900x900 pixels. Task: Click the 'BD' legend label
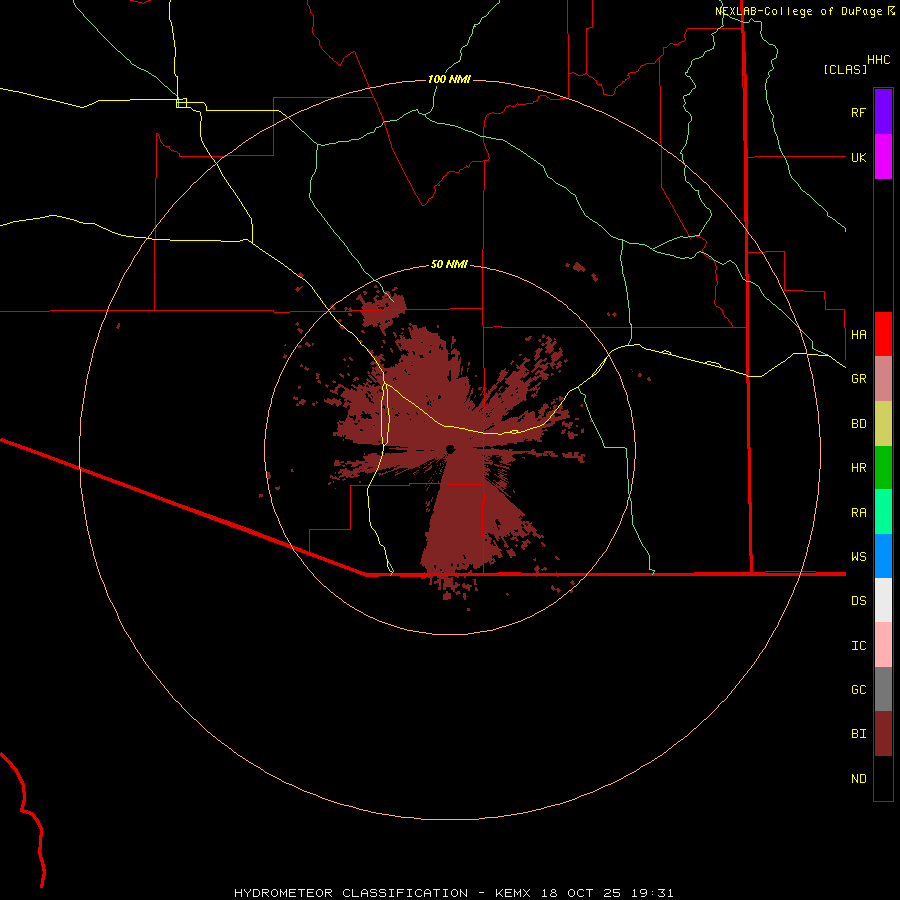point(858,424)
